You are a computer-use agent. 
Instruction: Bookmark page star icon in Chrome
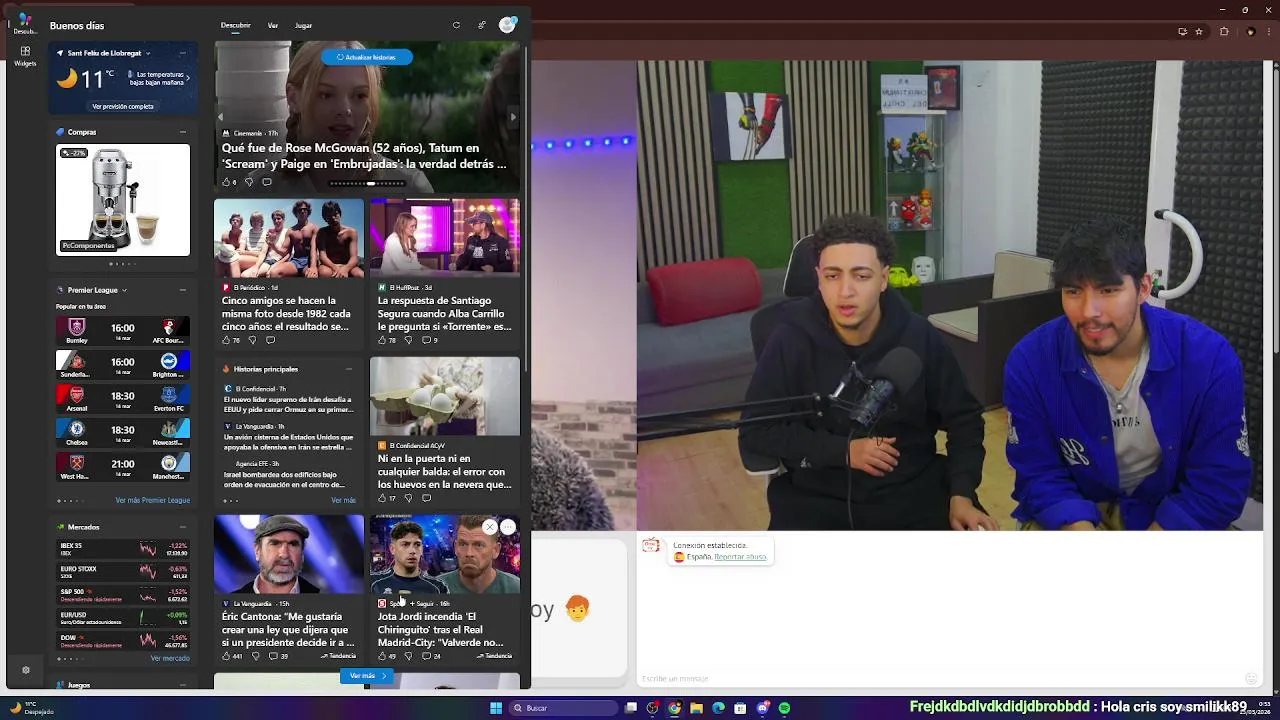pyautogui.click(x=1199, y=32)
